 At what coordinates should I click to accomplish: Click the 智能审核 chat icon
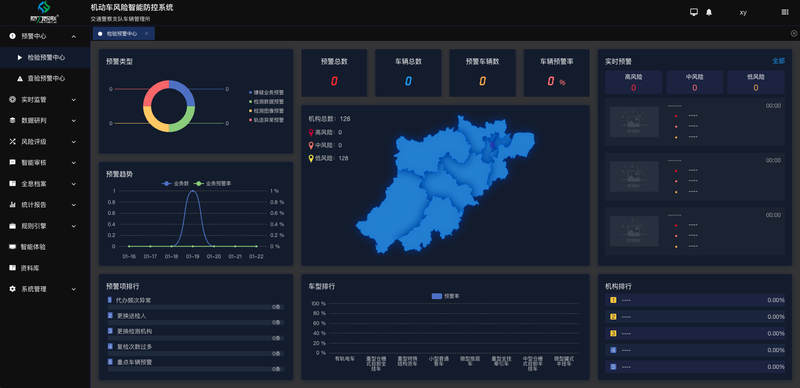12,162
